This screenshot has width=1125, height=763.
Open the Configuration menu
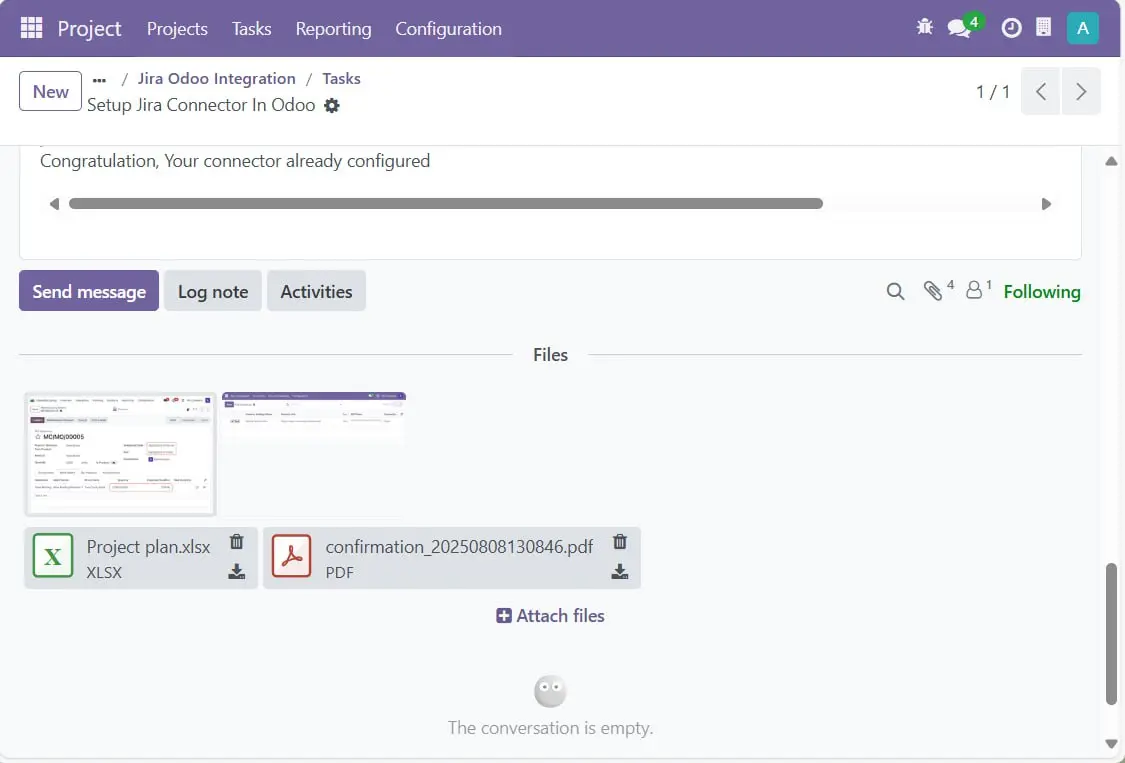(x=448, y=29)
